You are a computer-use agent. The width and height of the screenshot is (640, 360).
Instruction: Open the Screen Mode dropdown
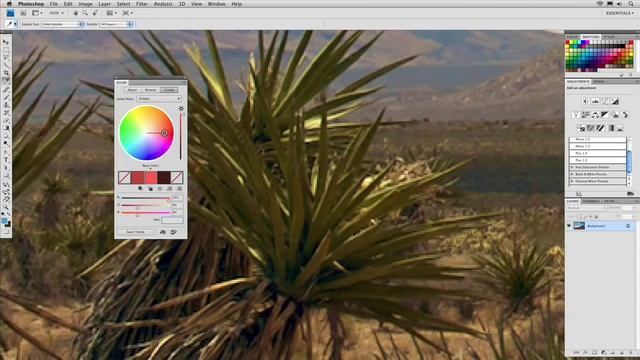[x=128, y=13]
